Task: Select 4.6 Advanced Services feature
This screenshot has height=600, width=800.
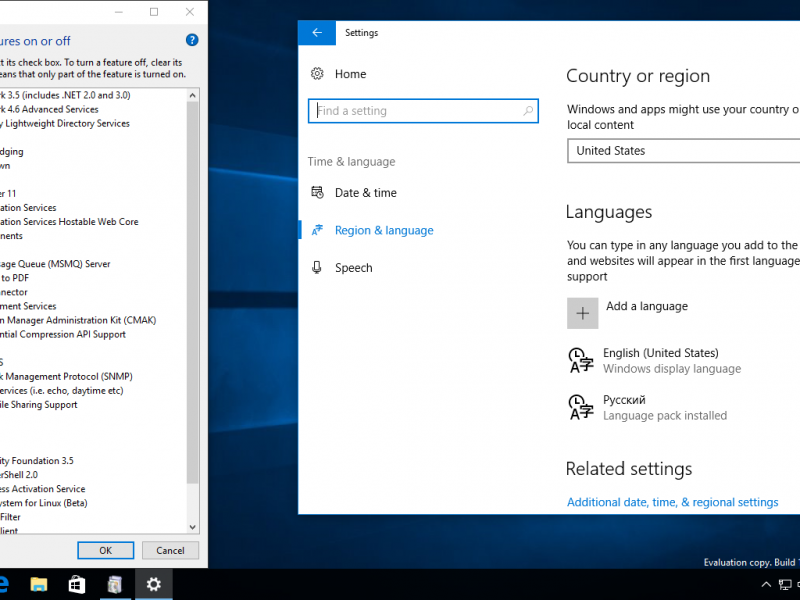Action: point(49,109)
